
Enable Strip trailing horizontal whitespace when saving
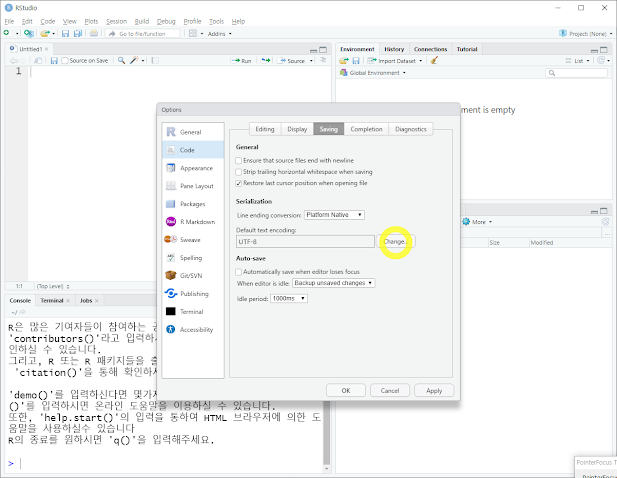tap(238, 172)
